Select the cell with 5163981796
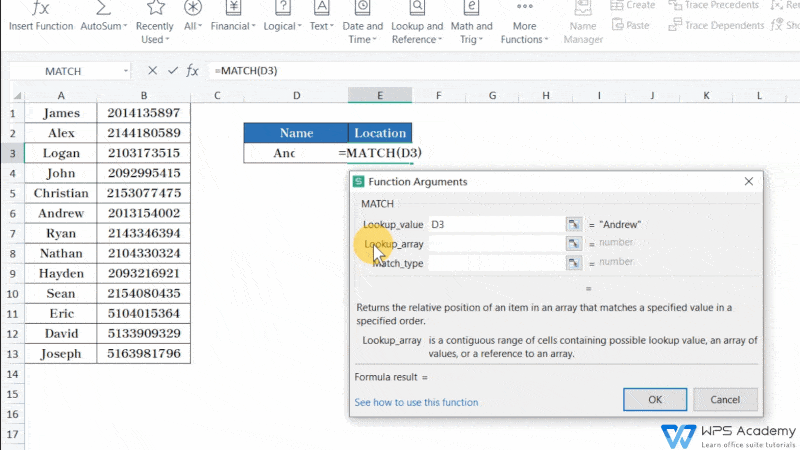Viewport: 800px width, 450px height. [x=144, y=354]
